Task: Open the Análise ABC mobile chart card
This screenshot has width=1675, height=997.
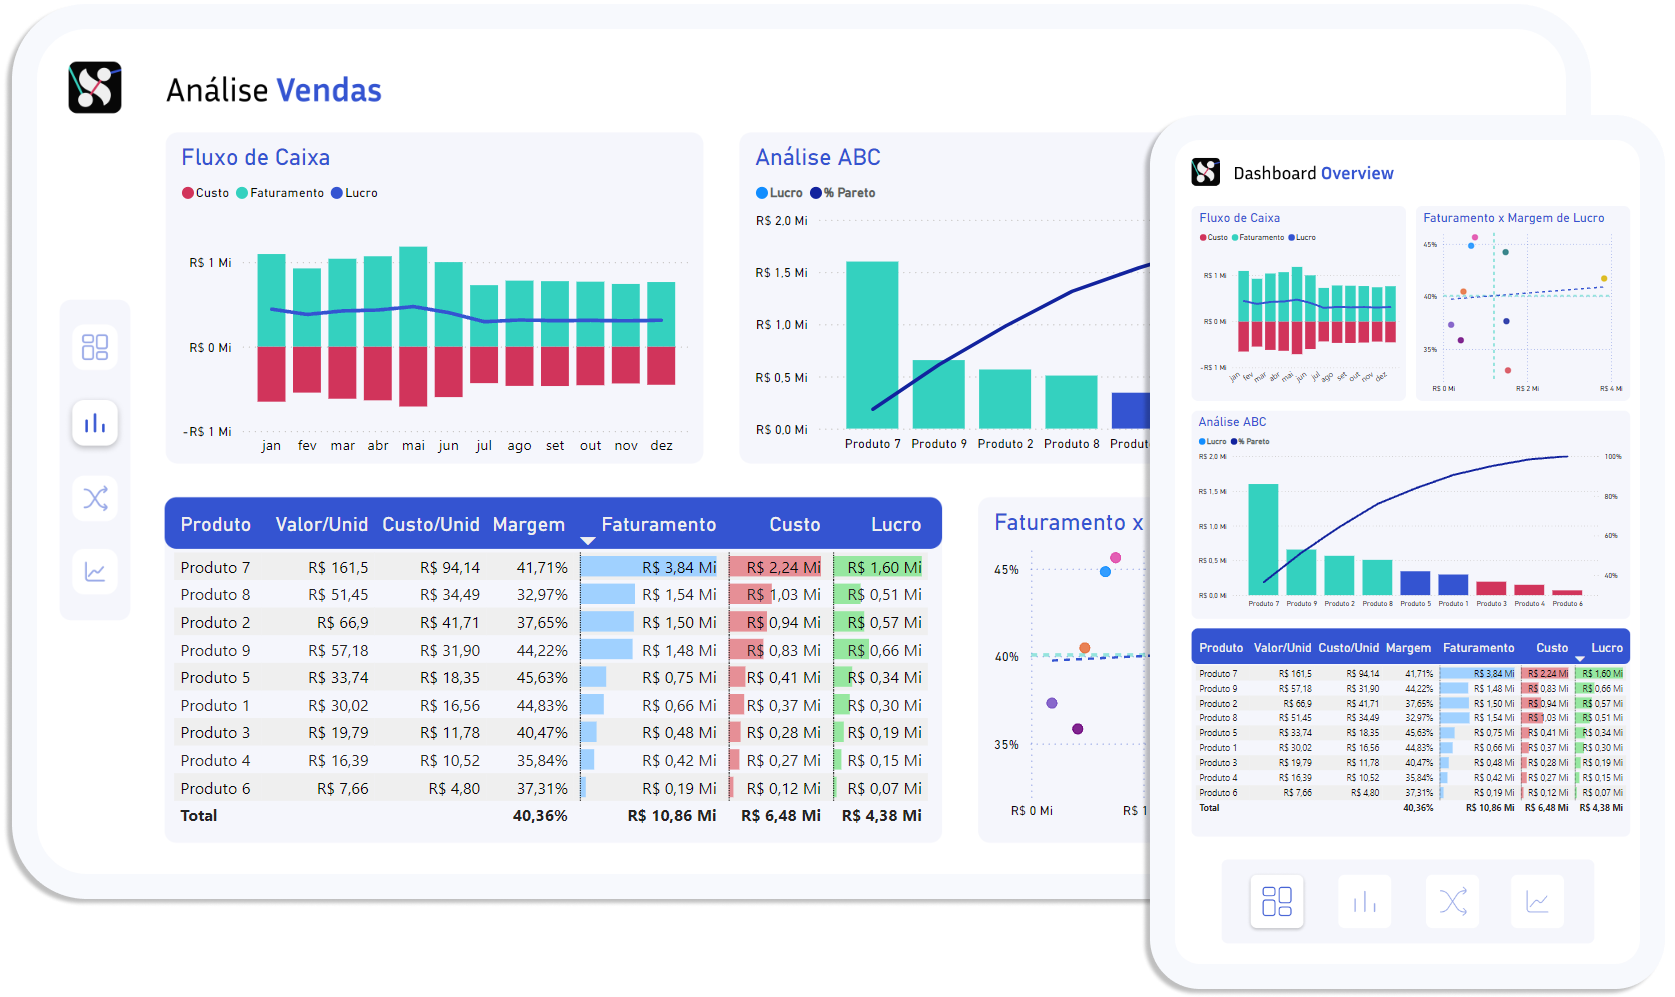Action: [x=1411, y=515]
